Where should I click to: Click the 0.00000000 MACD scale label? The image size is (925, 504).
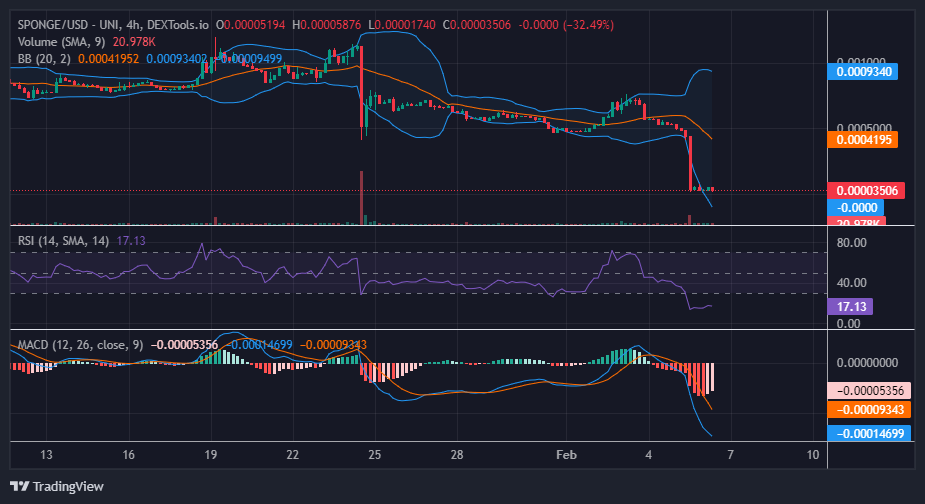867,363
